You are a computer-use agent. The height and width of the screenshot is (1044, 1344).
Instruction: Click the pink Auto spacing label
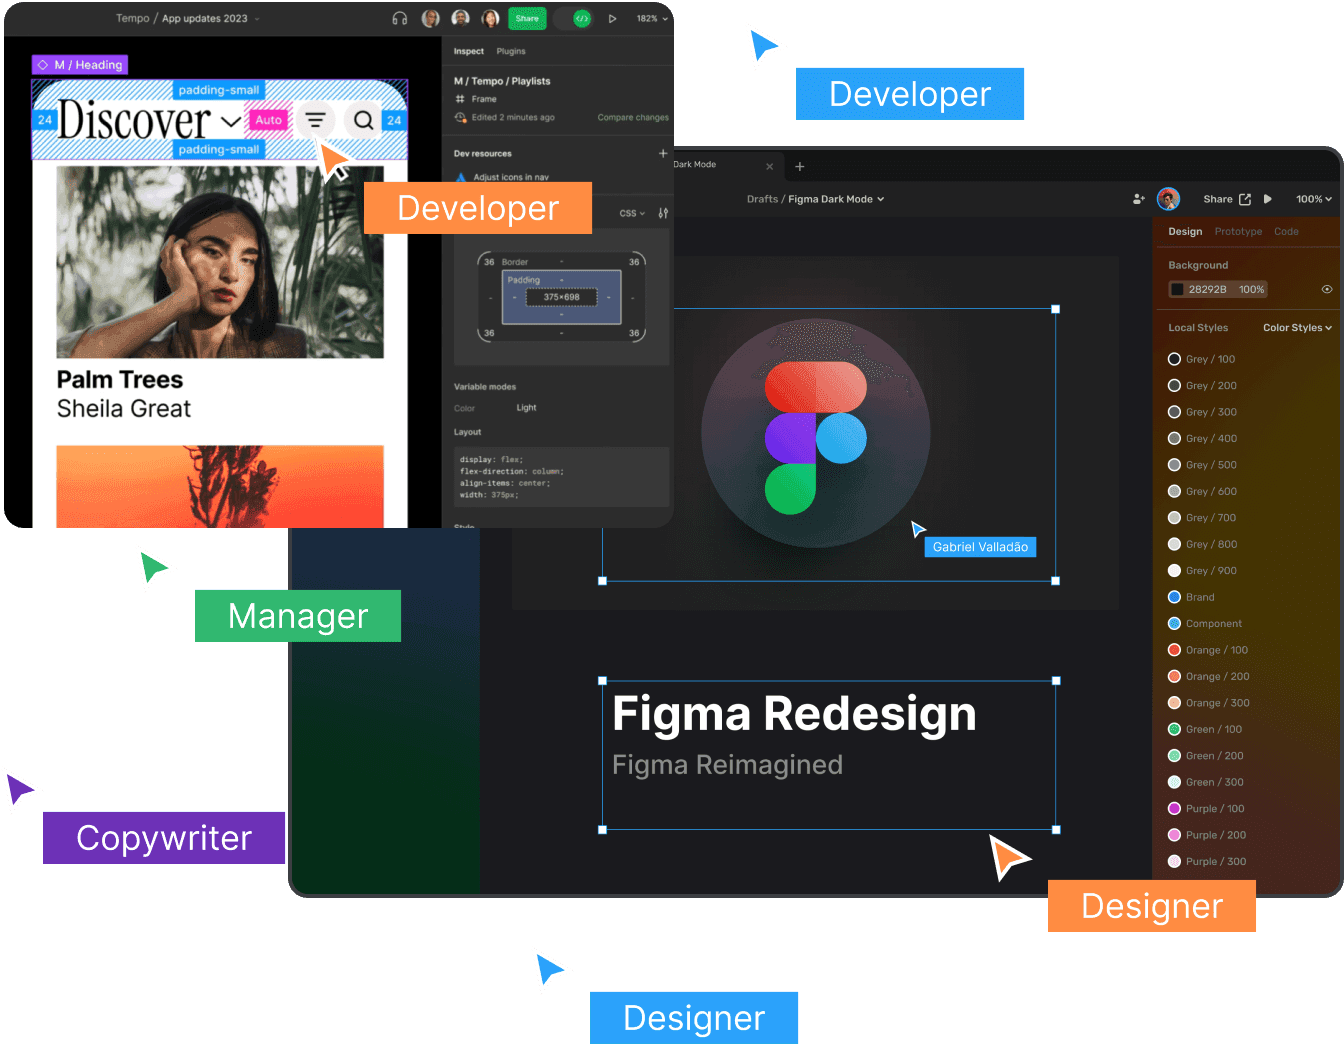click(x=268, y=120)
